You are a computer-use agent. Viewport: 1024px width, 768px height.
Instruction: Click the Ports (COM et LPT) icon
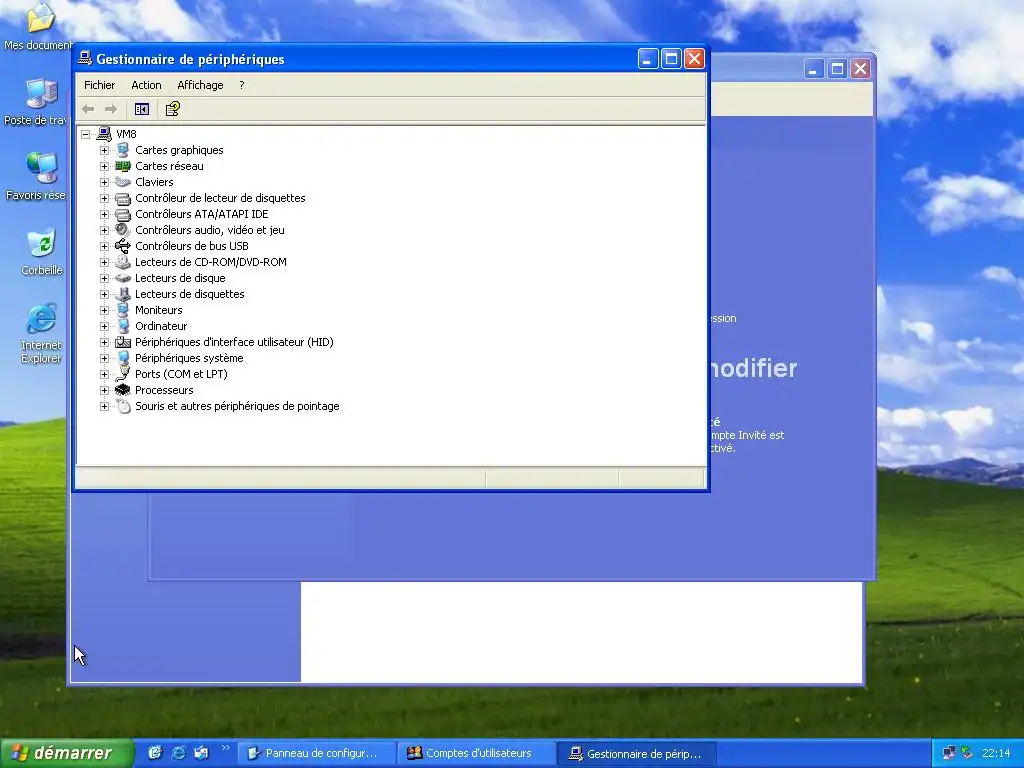tap(123, 374)
